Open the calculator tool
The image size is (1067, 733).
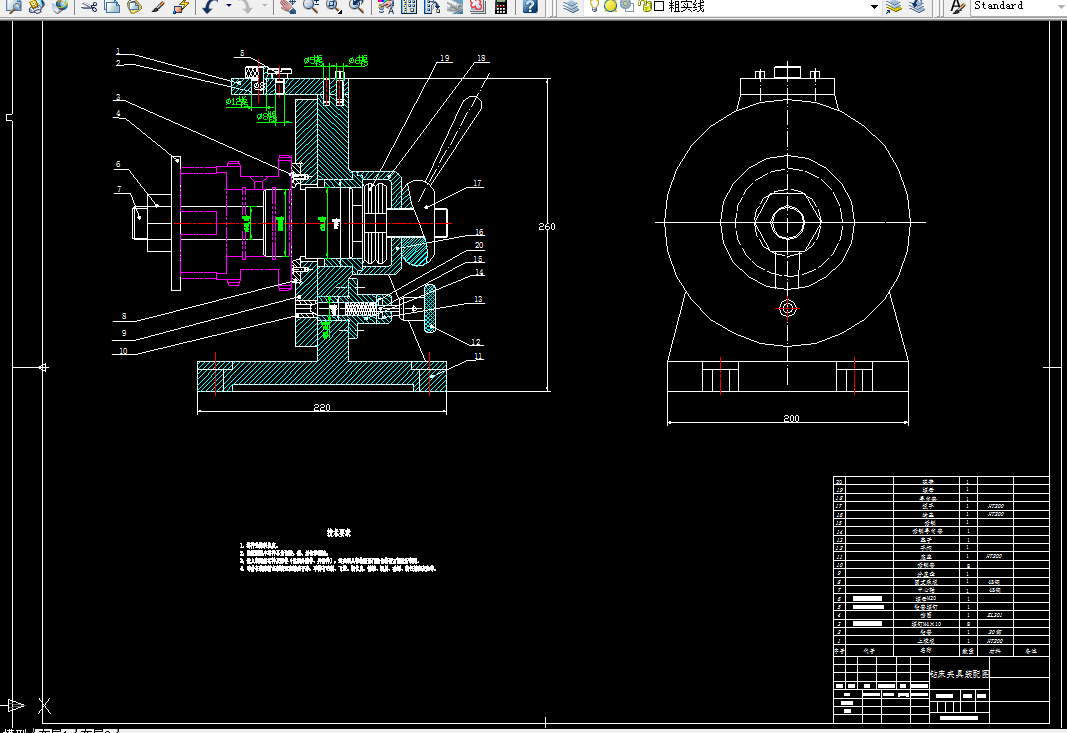click(501, 7)
